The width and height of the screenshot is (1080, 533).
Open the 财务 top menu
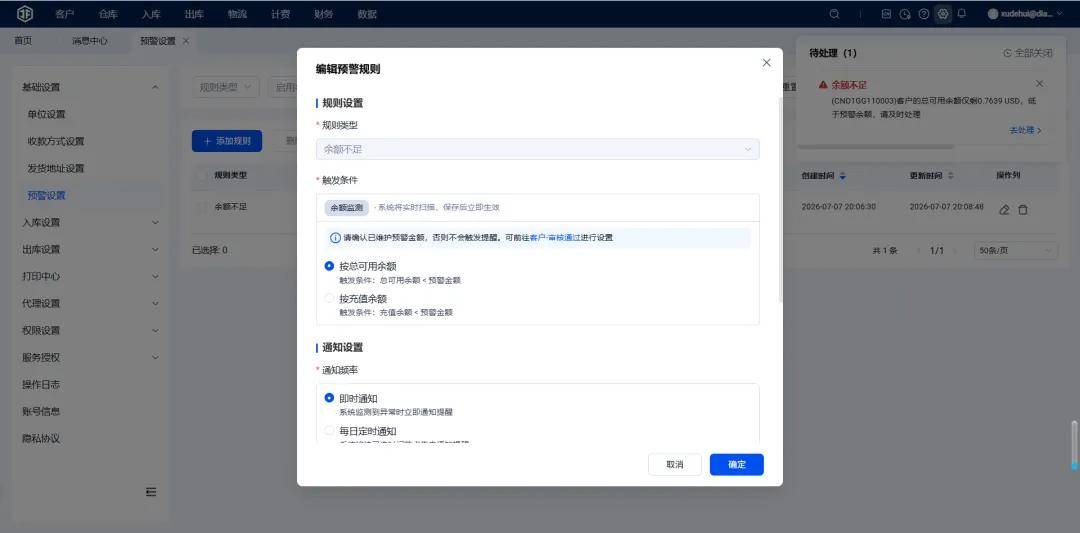click(x=324, y=14)
